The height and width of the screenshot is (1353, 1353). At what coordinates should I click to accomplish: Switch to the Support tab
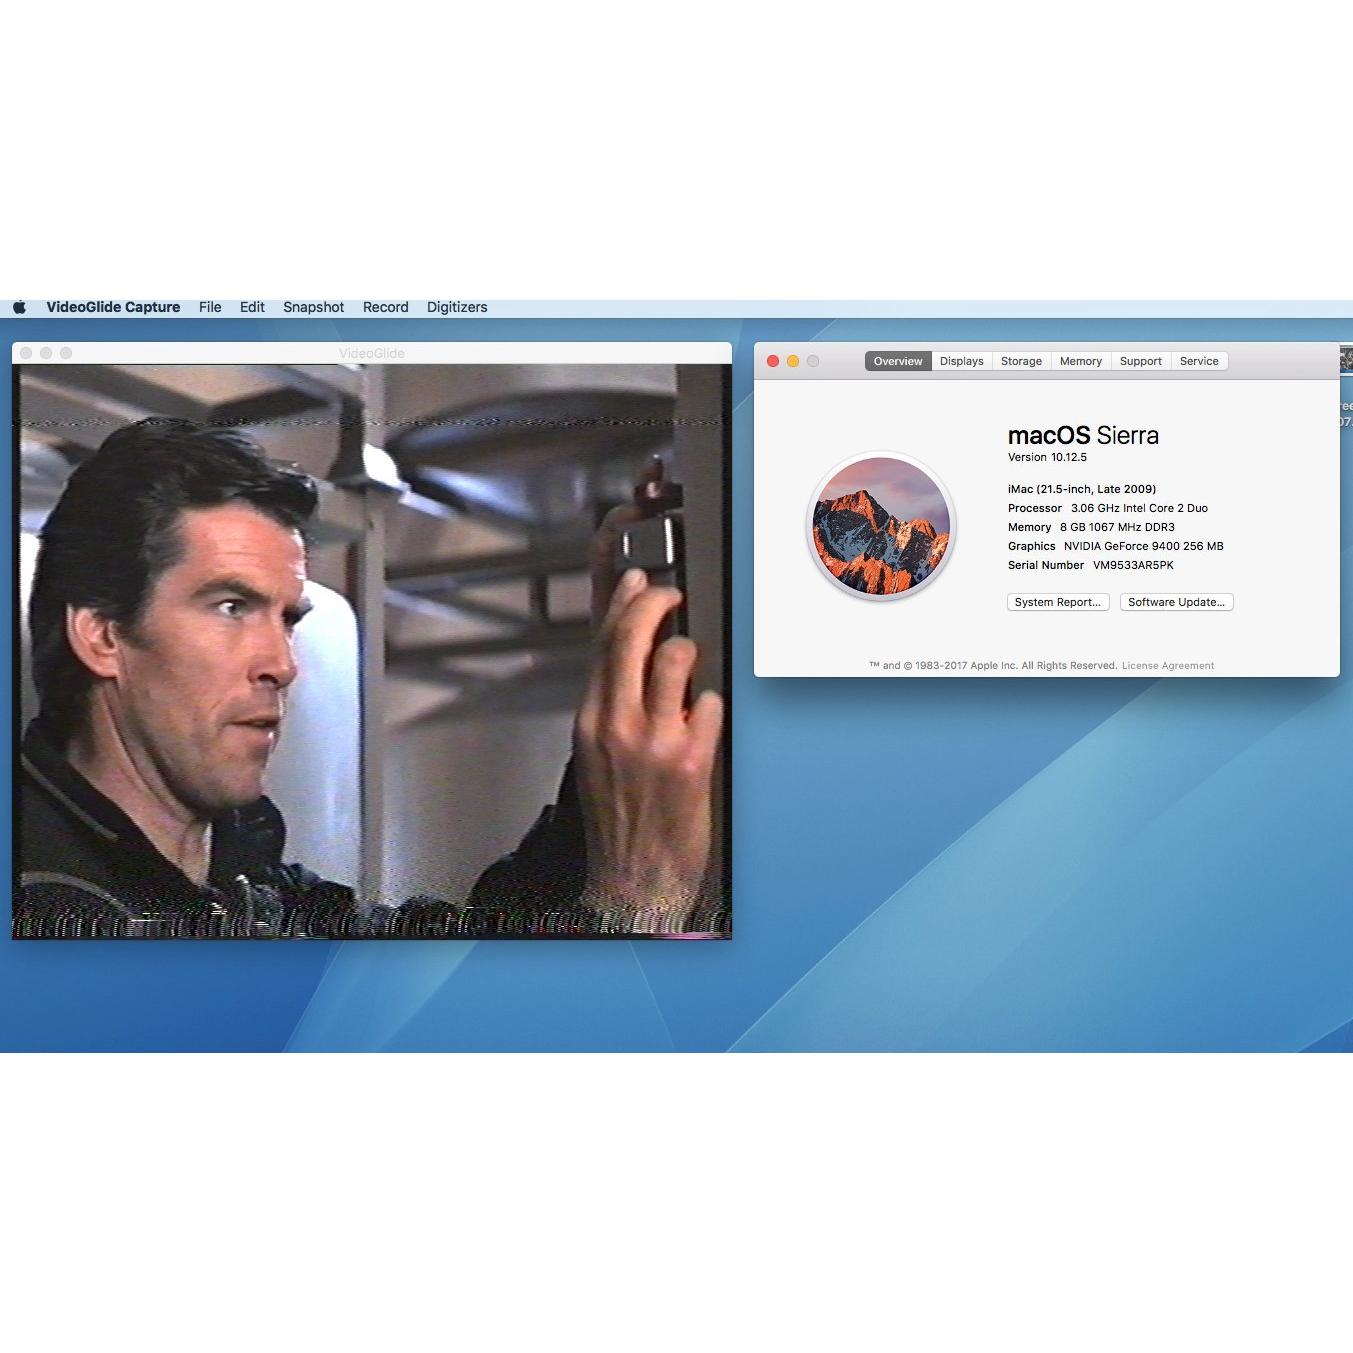coord(1141,361)
